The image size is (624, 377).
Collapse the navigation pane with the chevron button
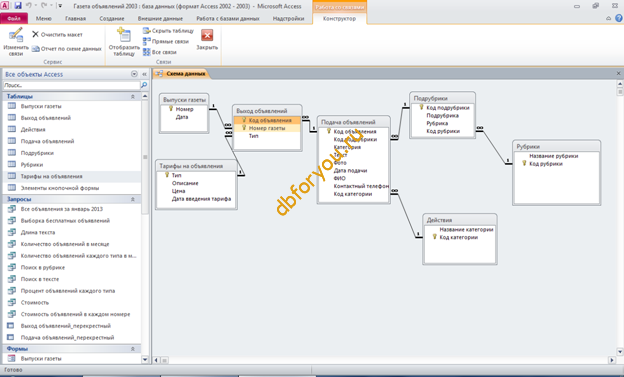(x=144, y=74)
